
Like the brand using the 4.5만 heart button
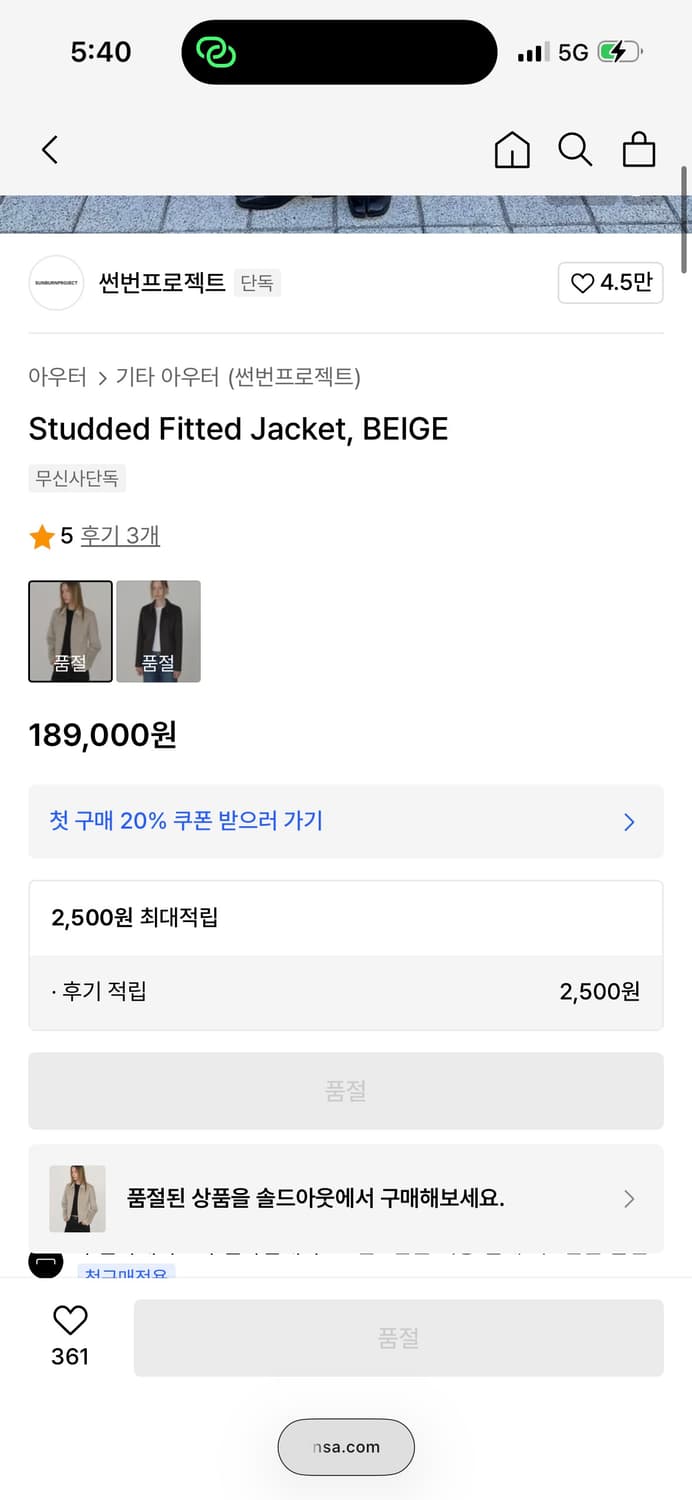(610, 283)
